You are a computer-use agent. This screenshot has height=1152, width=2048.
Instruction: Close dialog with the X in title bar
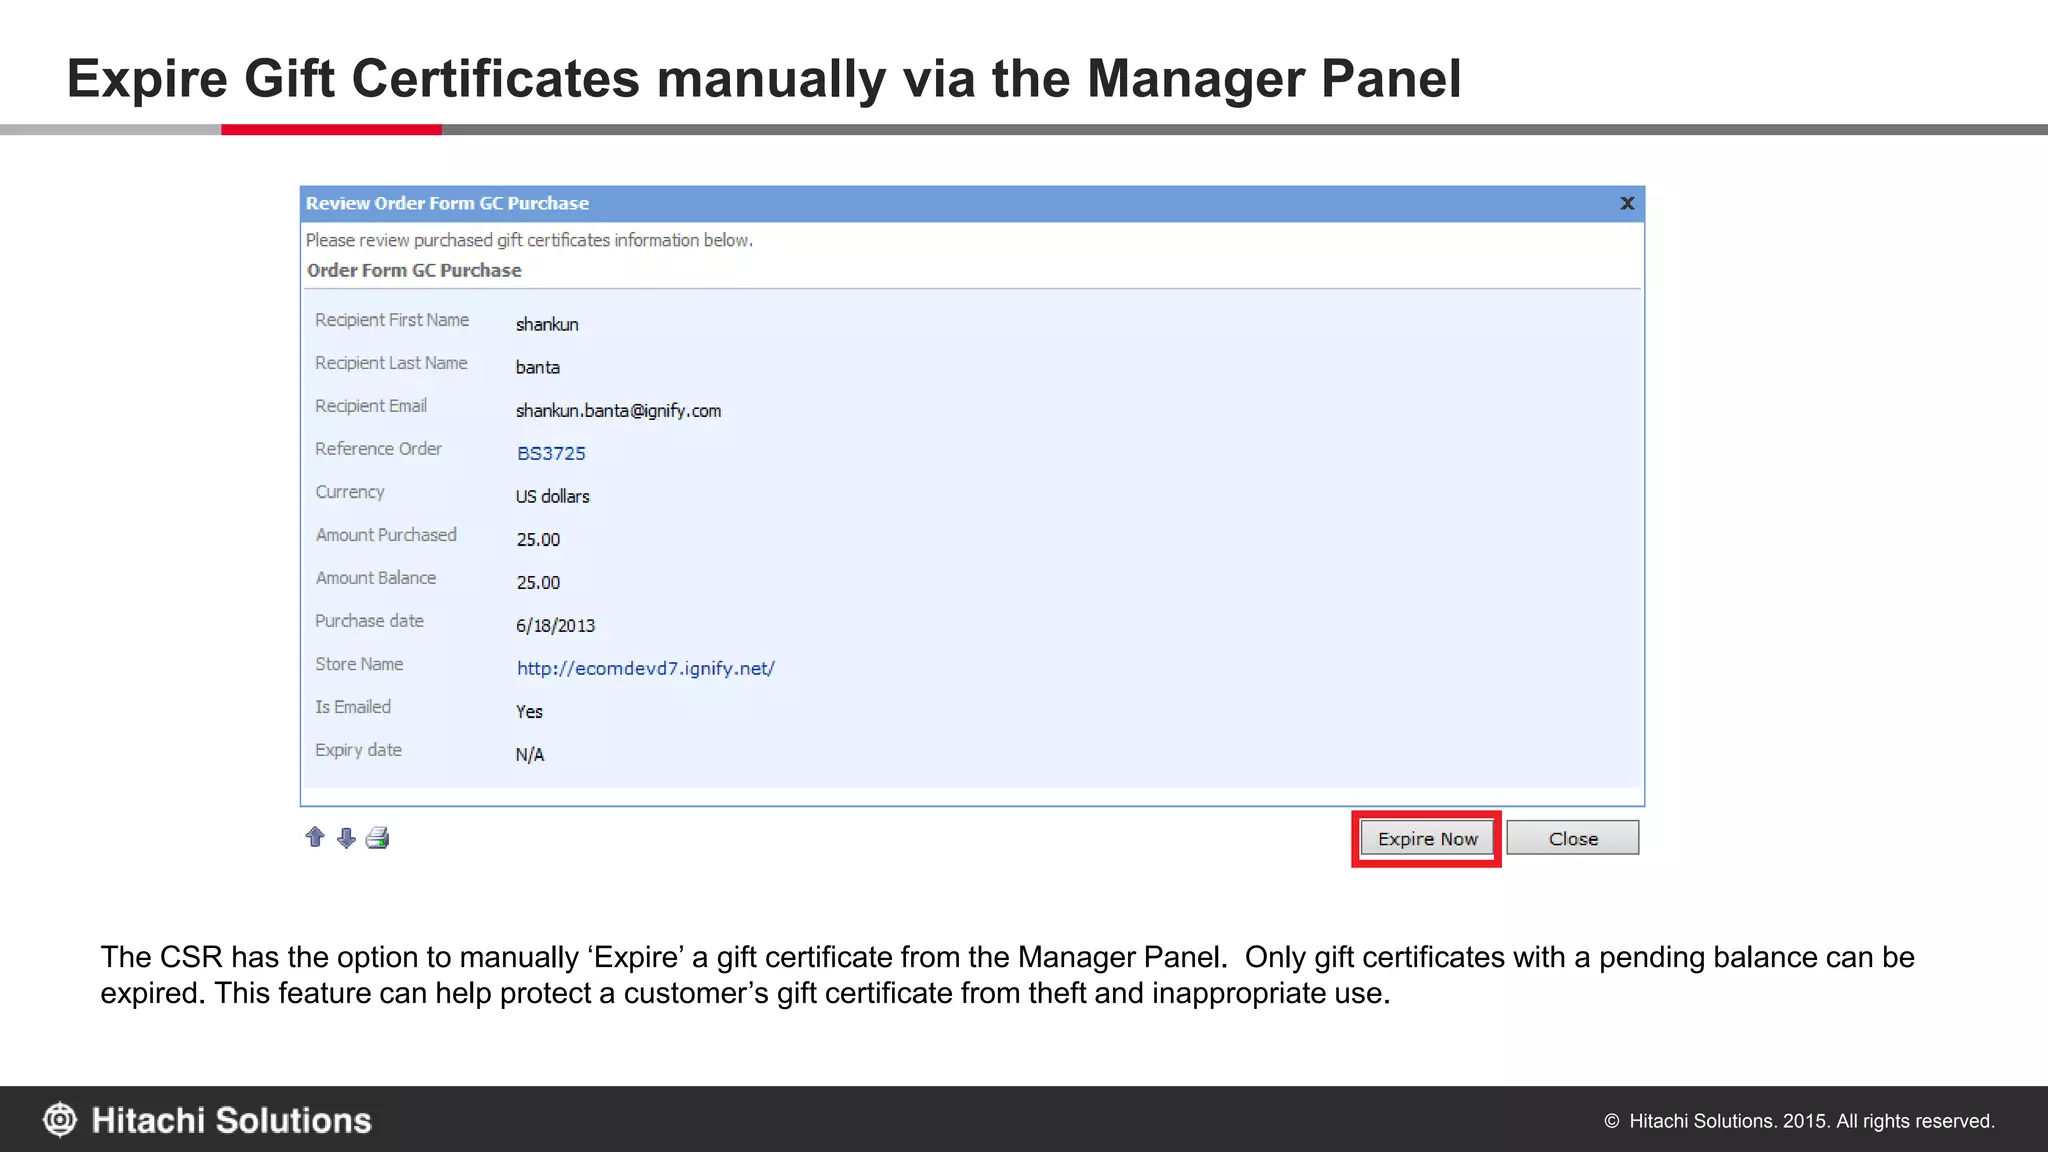pyautogui.click(x=1627, y=203)
